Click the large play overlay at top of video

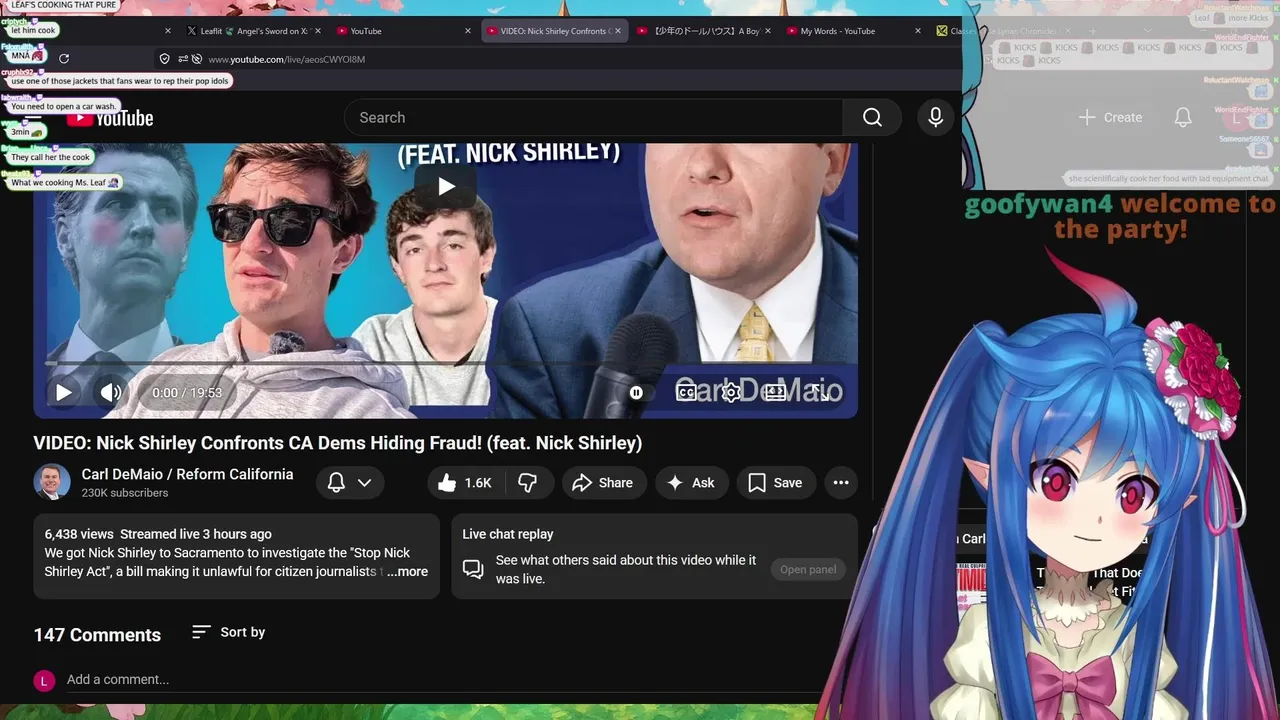pyautogui.click(x=446, y=186)
